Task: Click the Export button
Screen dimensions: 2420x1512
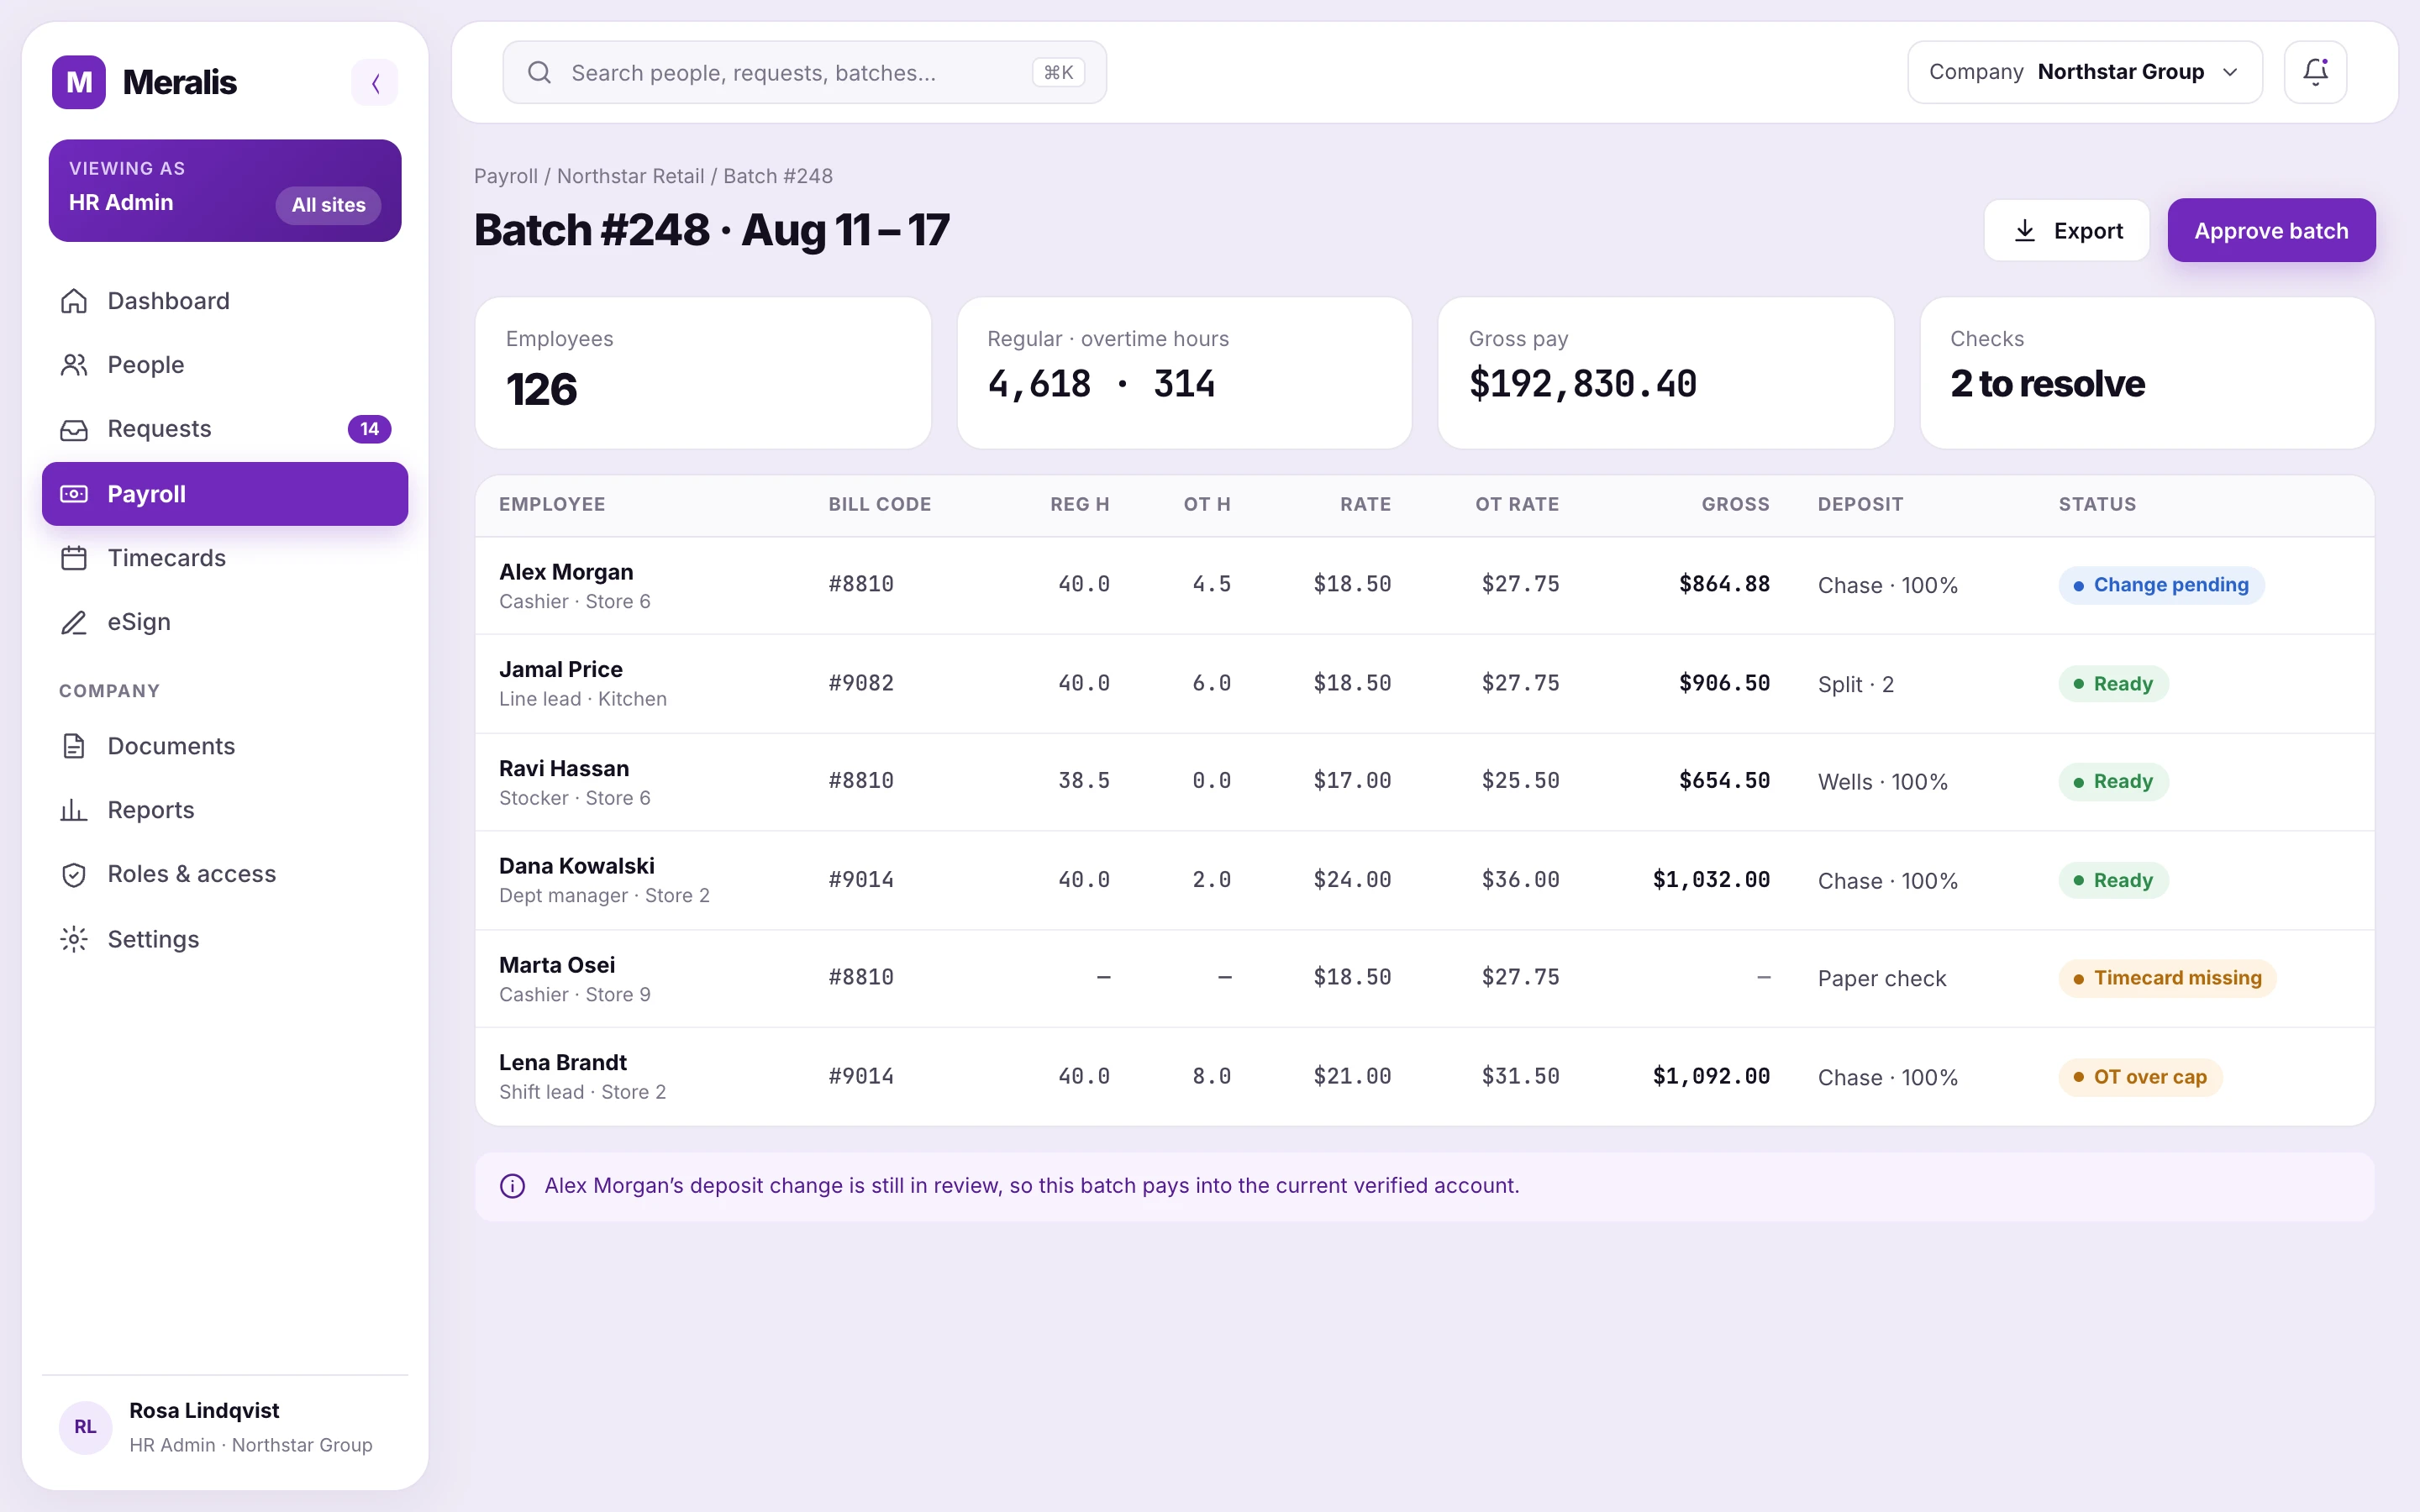Action: click(2067, 230)
